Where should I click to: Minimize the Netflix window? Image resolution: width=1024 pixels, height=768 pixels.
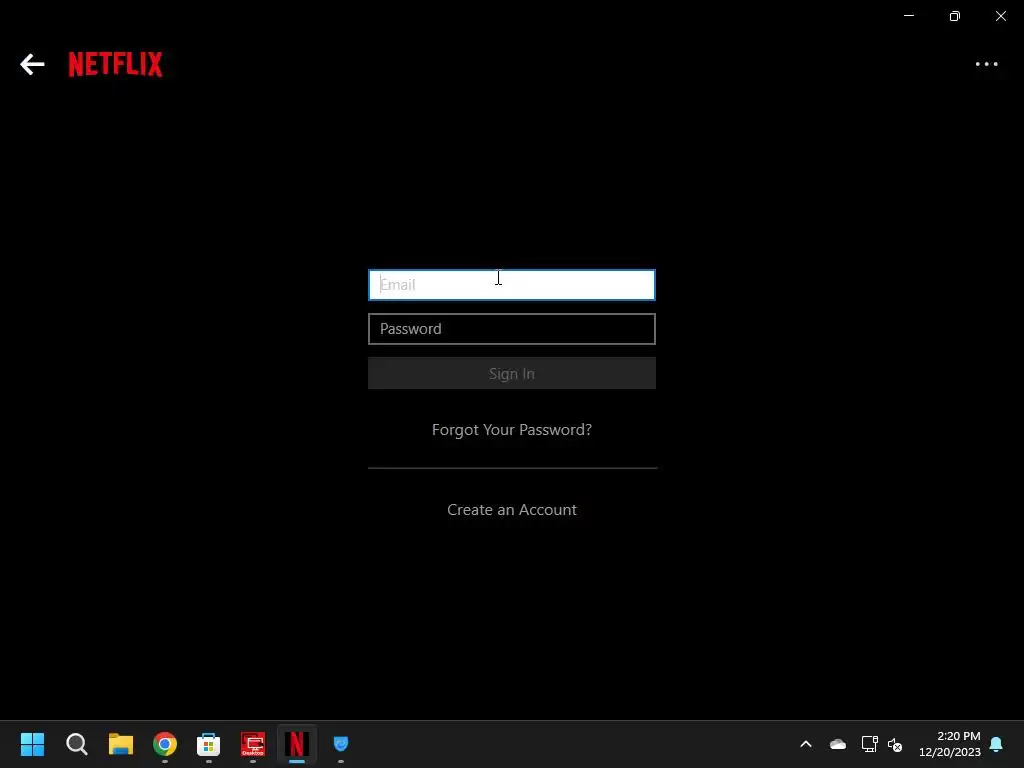(908, 16)
